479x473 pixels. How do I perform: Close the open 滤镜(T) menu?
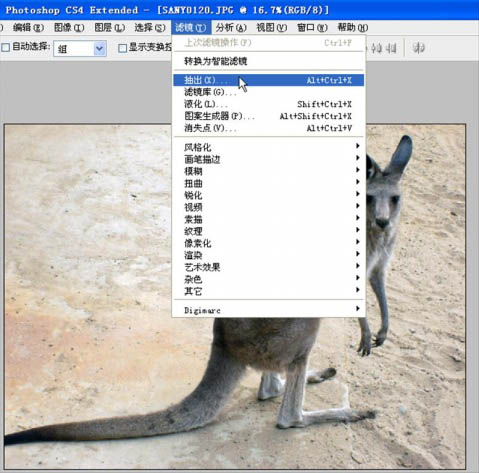tap(191, 28)
